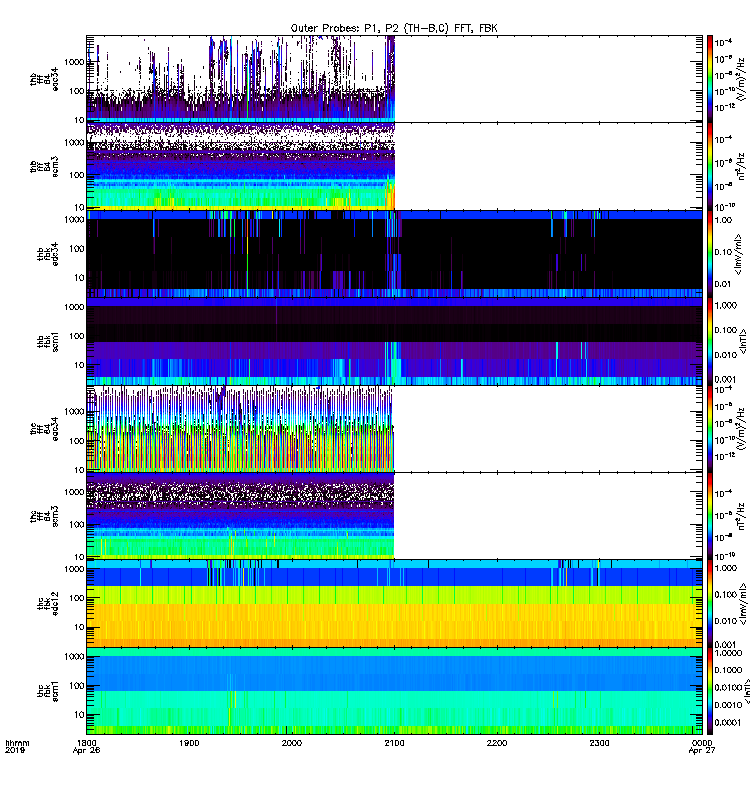Click the plot title 'Outer Probes: P1, P2 (TH-B,C) FFT, FBK'
750x800 pixels.
pos(394,29)
